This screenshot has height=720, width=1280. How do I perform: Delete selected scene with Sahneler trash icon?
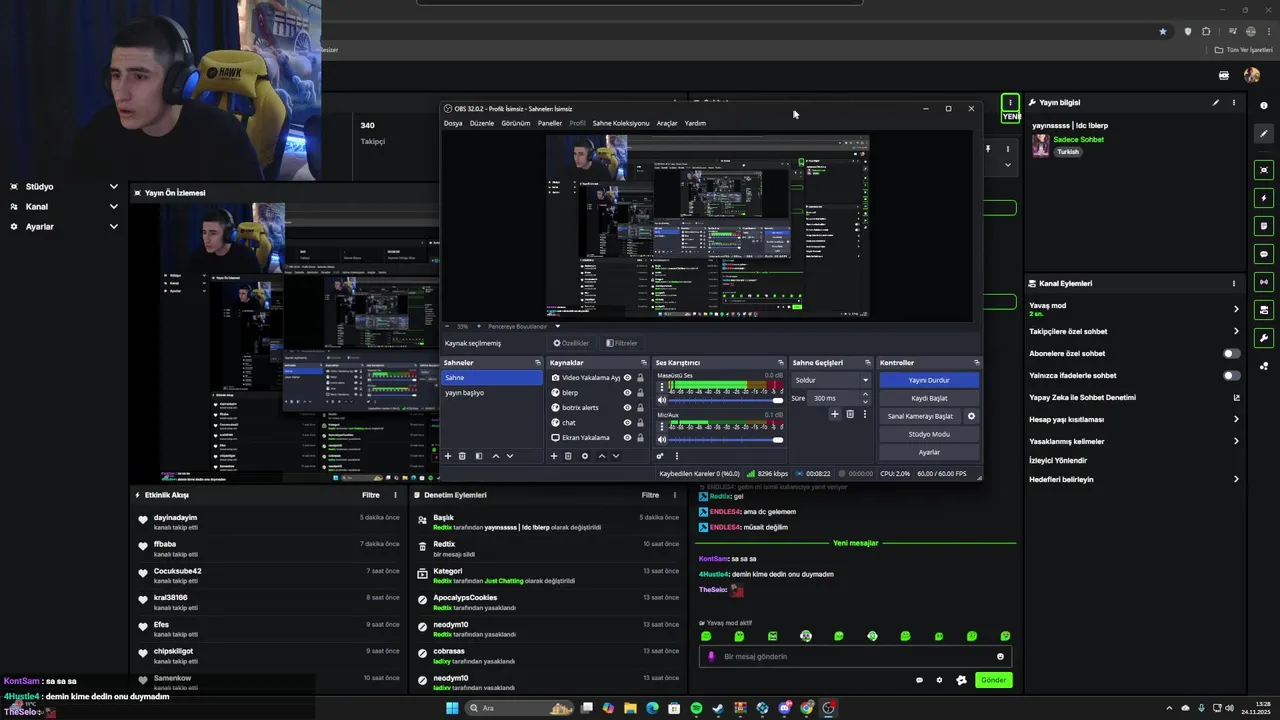(x=462, y=456)
